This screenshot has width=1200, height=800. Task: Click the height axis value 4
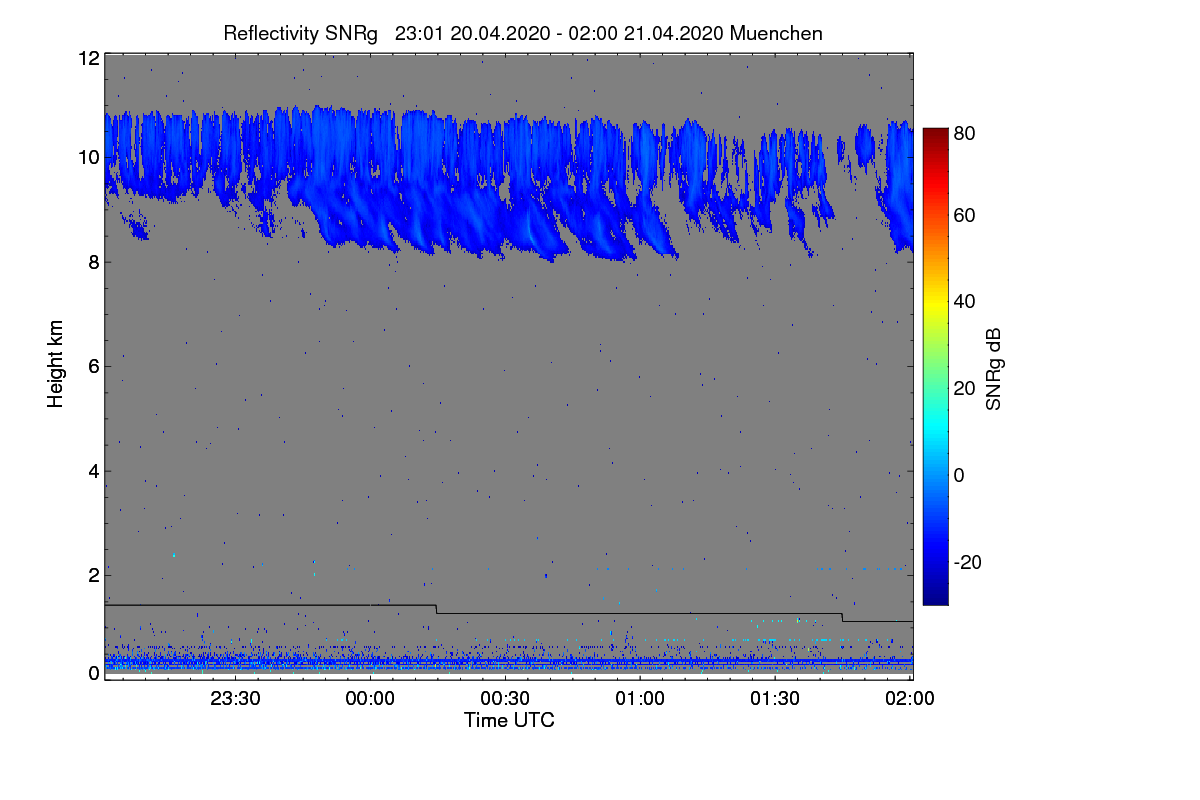pyautogui.click(x=93, y=471)
